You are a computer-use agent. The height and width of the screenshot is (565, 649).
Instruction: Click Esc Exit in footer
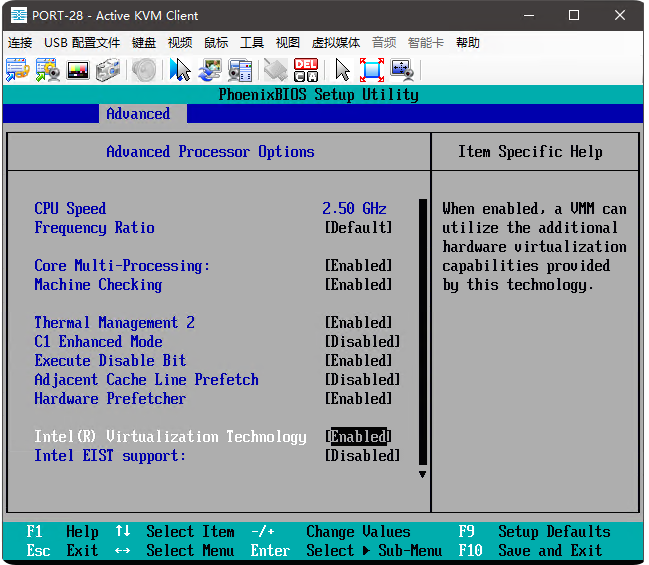pos(62,551)
